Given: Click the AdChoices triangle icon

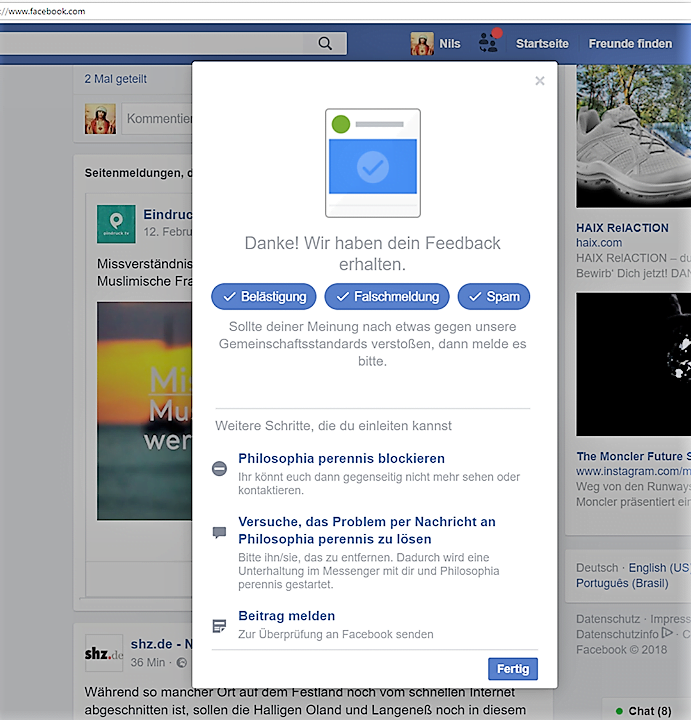Looking at the screenshot, I should (667, 633).
